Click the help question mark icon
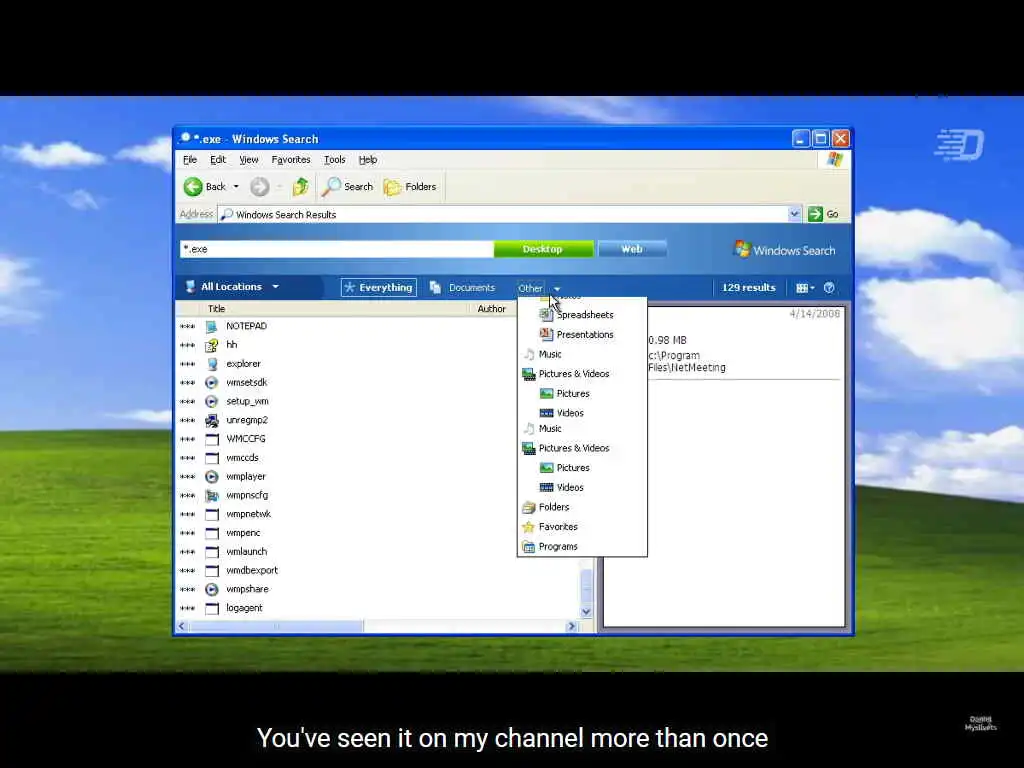 829,287
